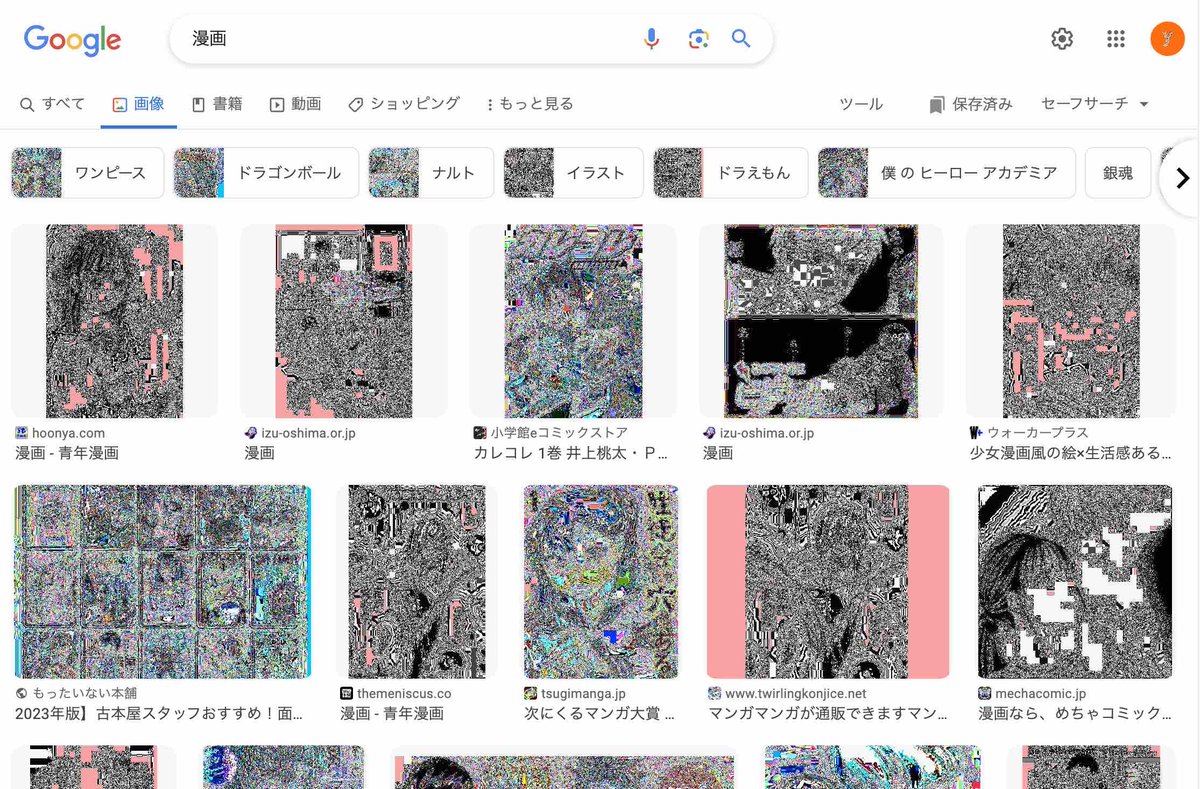Open 保存済み saved items
Viewport: 1200px width, 789px height.
pyautogui.click(x=970, y=104)
